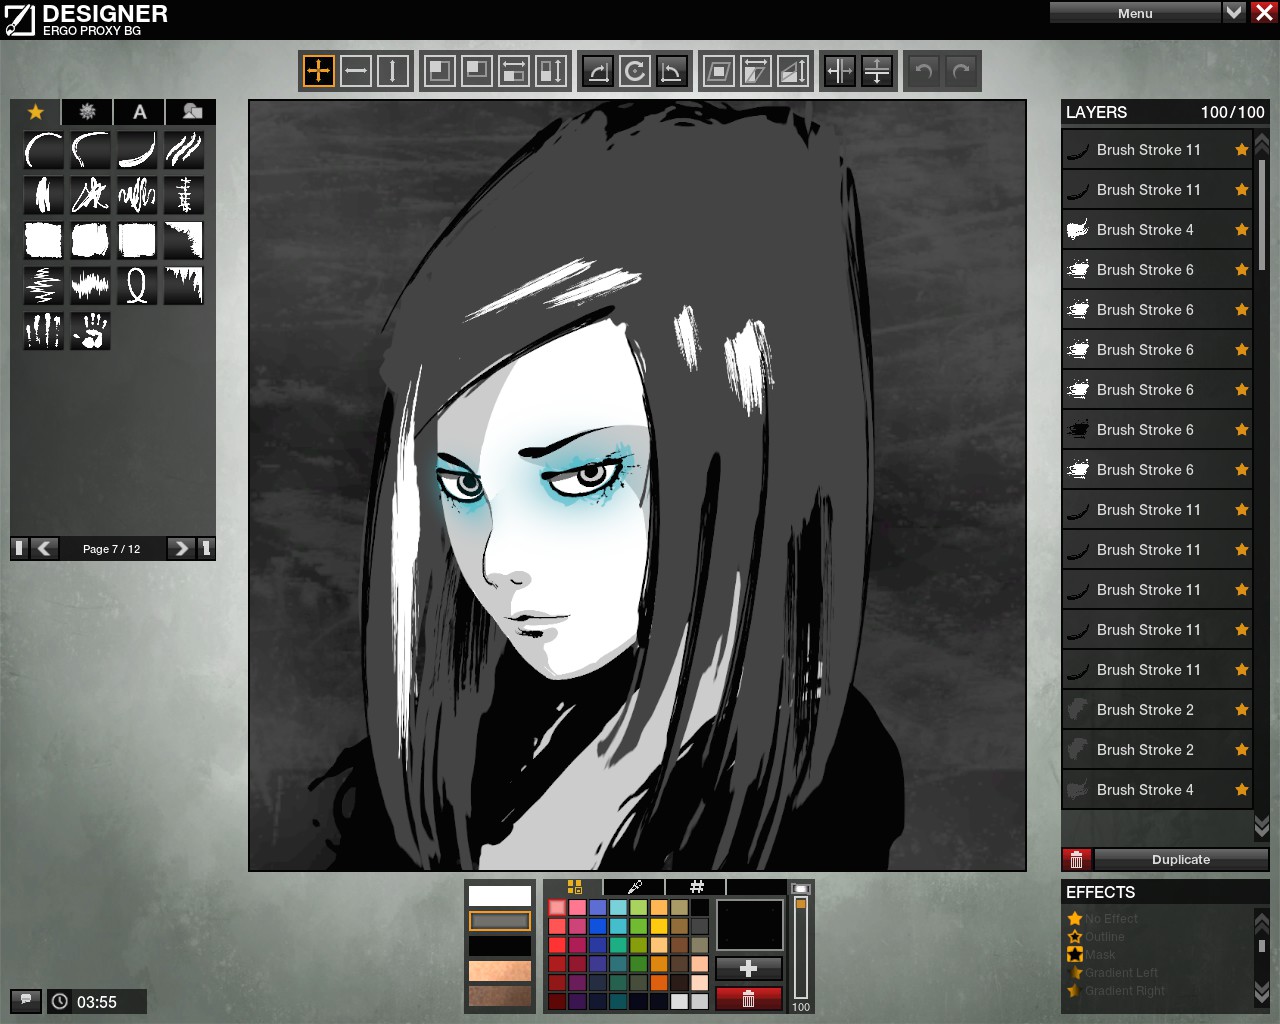Screen dimensions: 1280x1024
Task: Pick the handprint brush stamp
Action: [90, 331]
